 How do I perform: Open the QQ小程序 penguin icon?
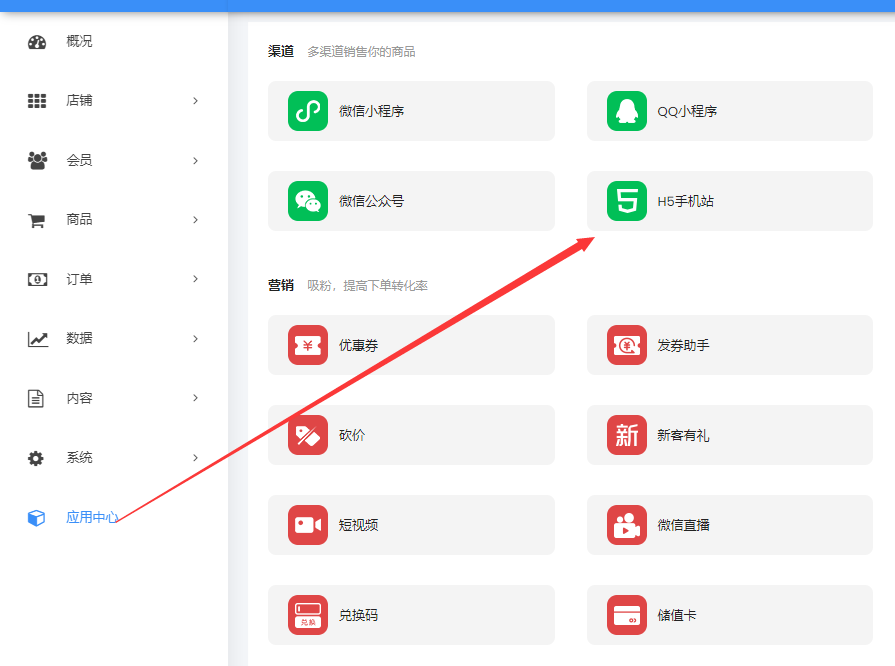click(627, 111)
